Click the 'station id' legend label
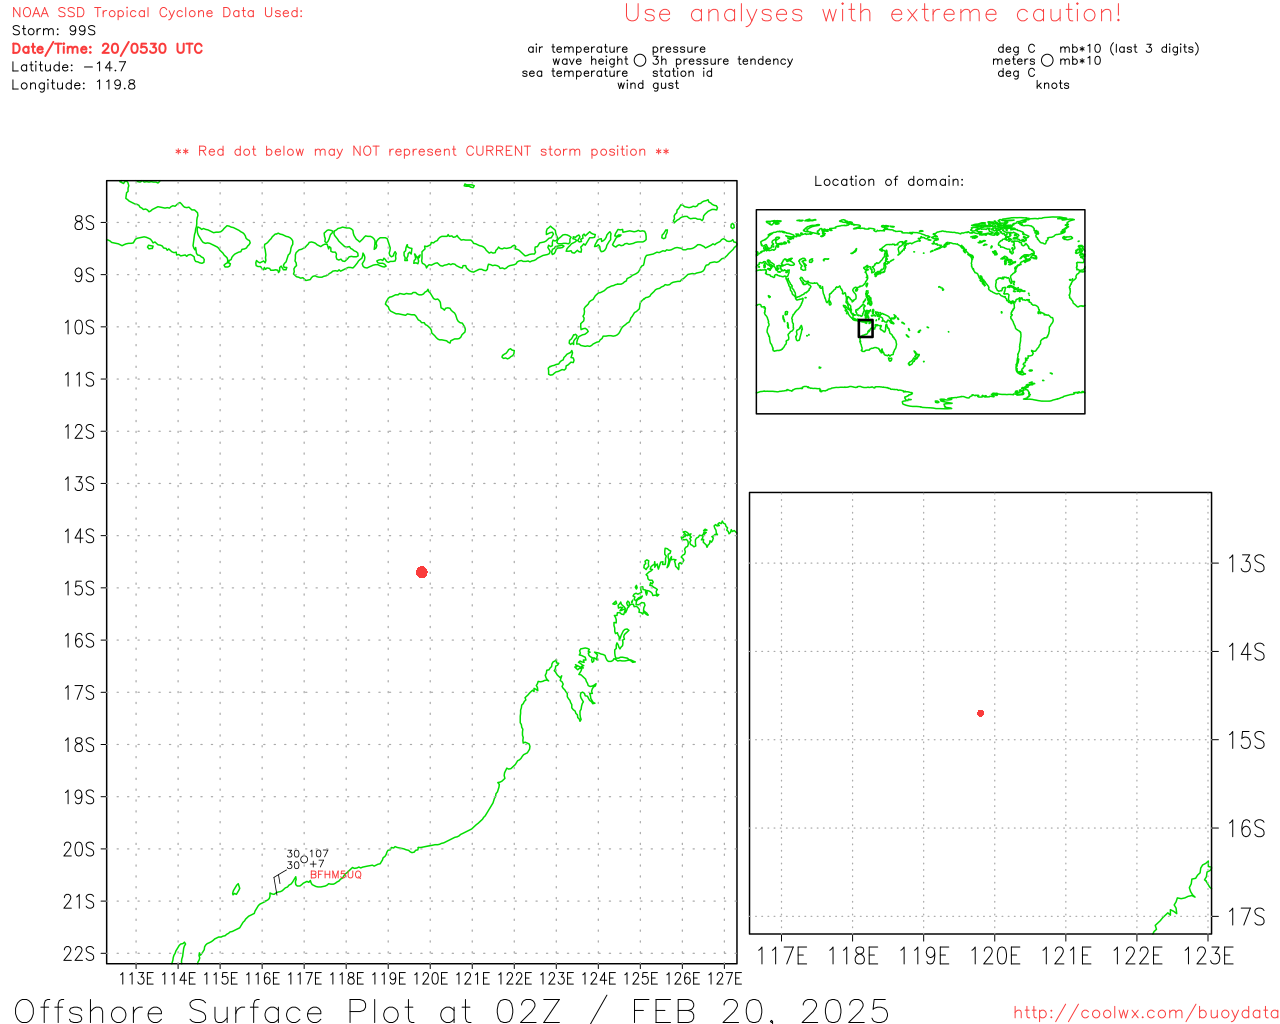This screenshot has width=1280, height=1024. point(682,73)
